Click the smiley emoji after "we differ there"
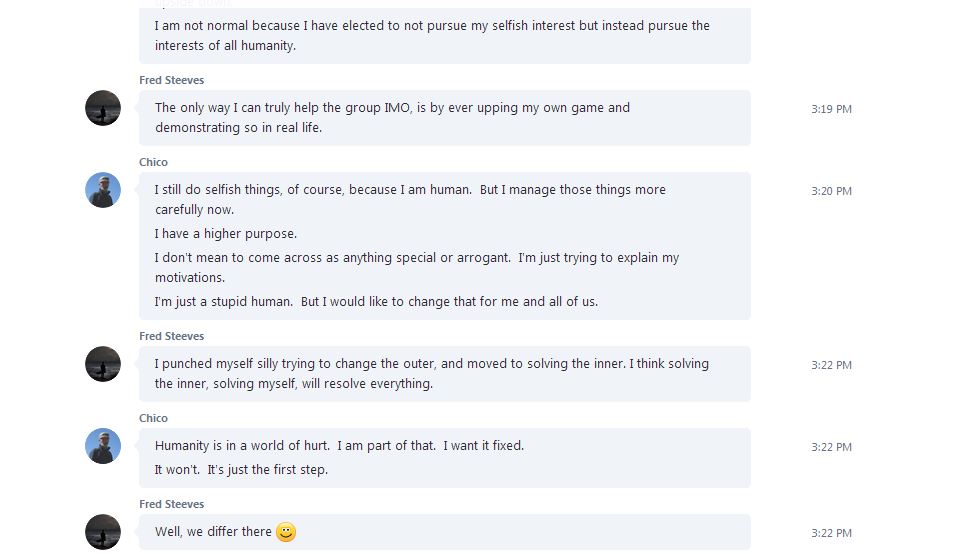 (286, 532)
